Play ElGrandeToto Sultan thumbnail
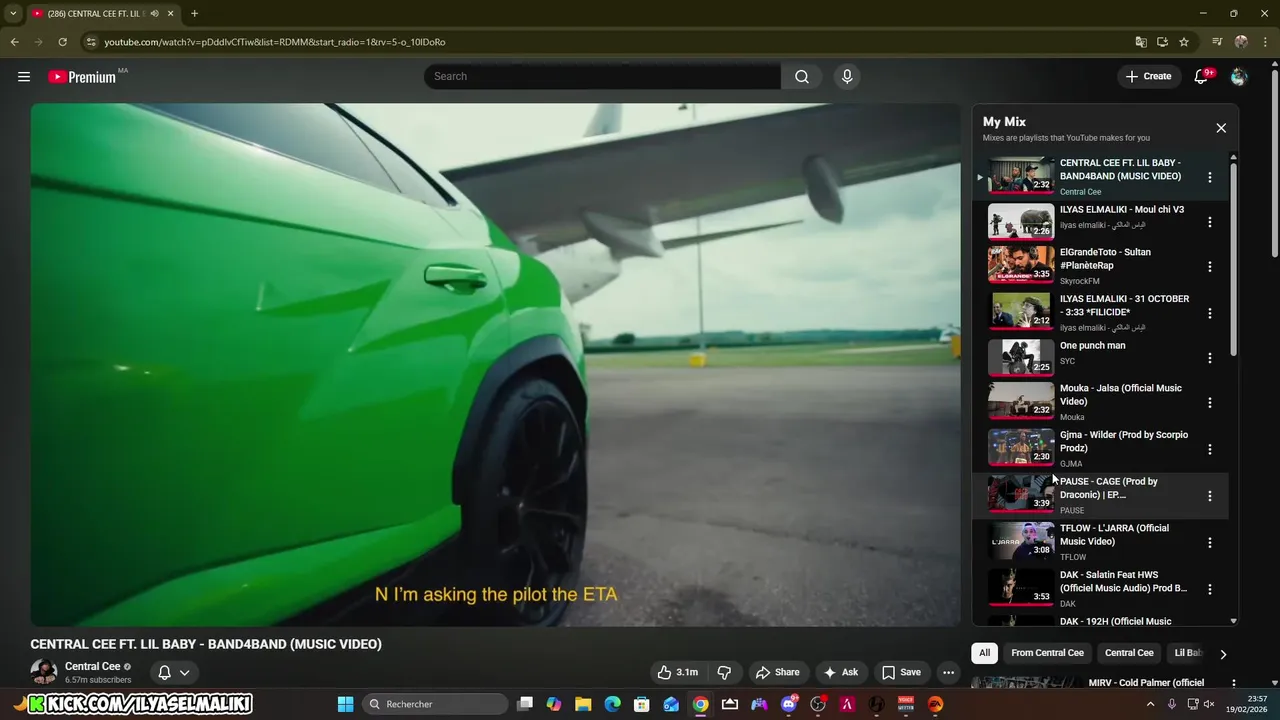The width and height of the screenshot is (1280, 720). tap(1021, 264)
